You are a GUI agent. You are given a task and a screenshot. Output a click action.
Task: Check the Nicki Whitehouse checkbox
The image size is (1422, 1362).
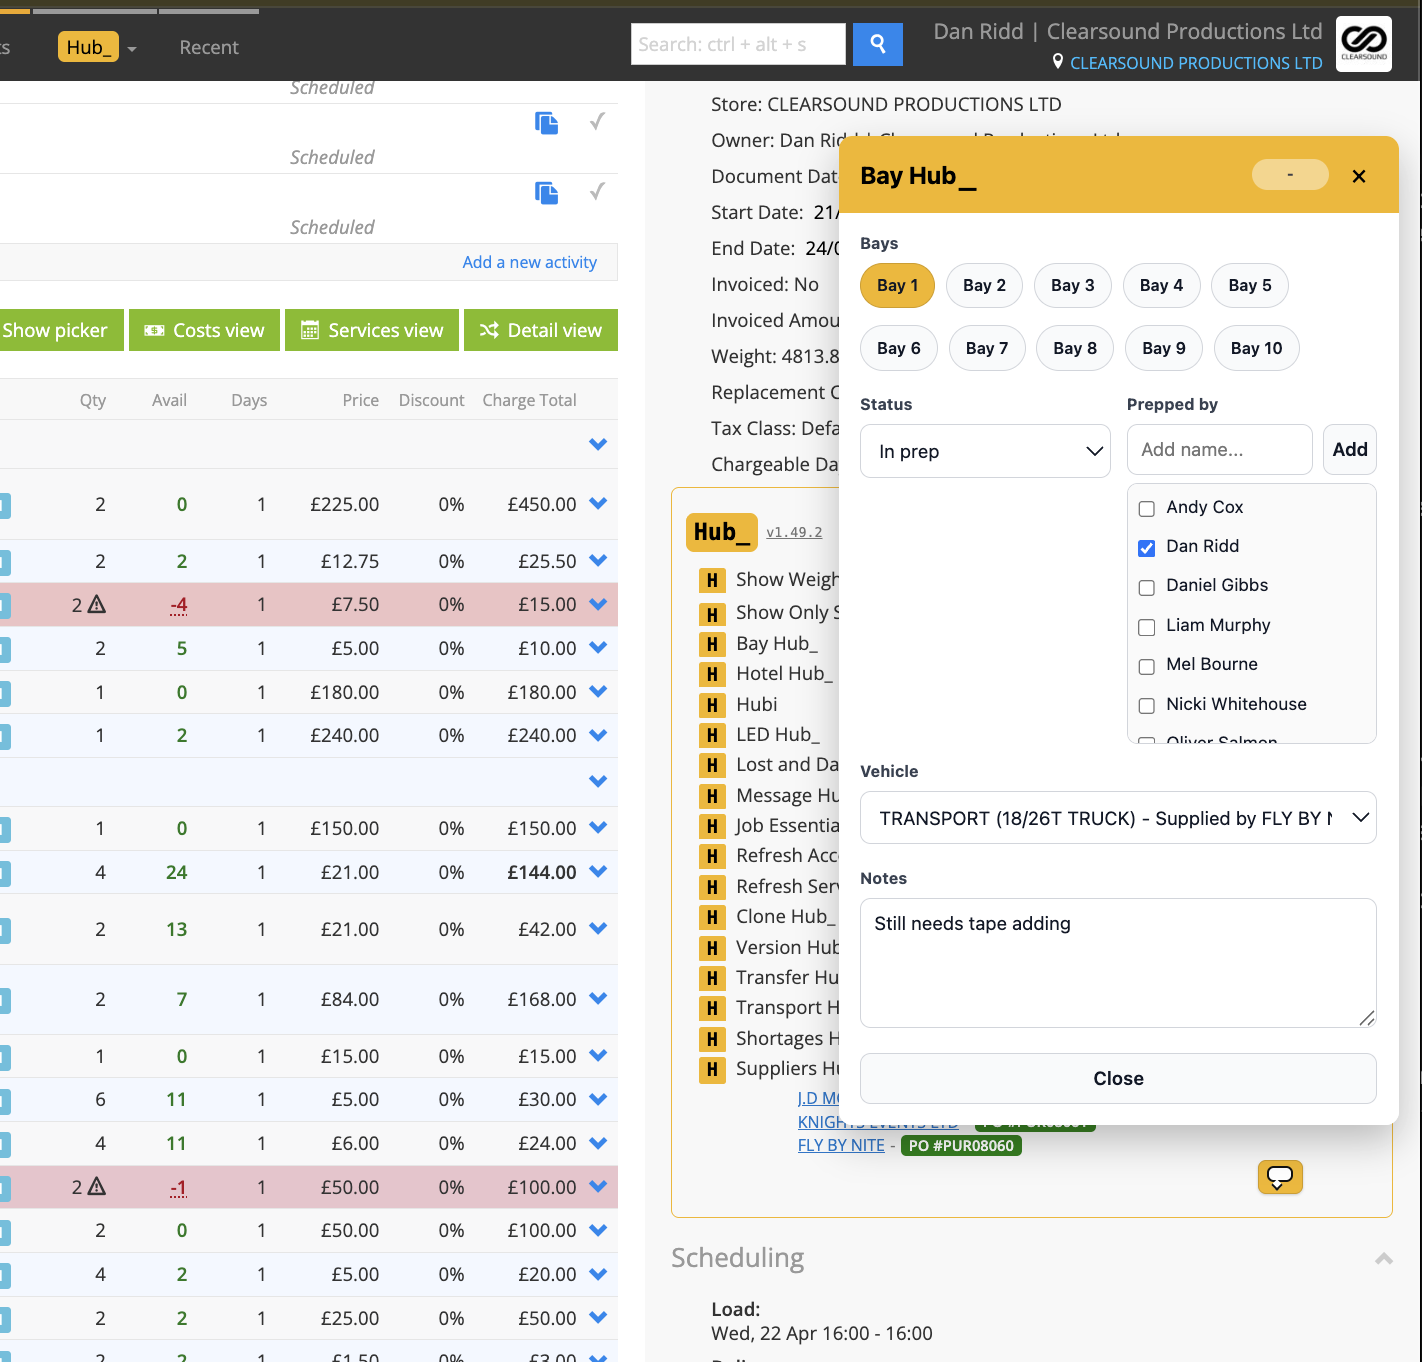1147,706
